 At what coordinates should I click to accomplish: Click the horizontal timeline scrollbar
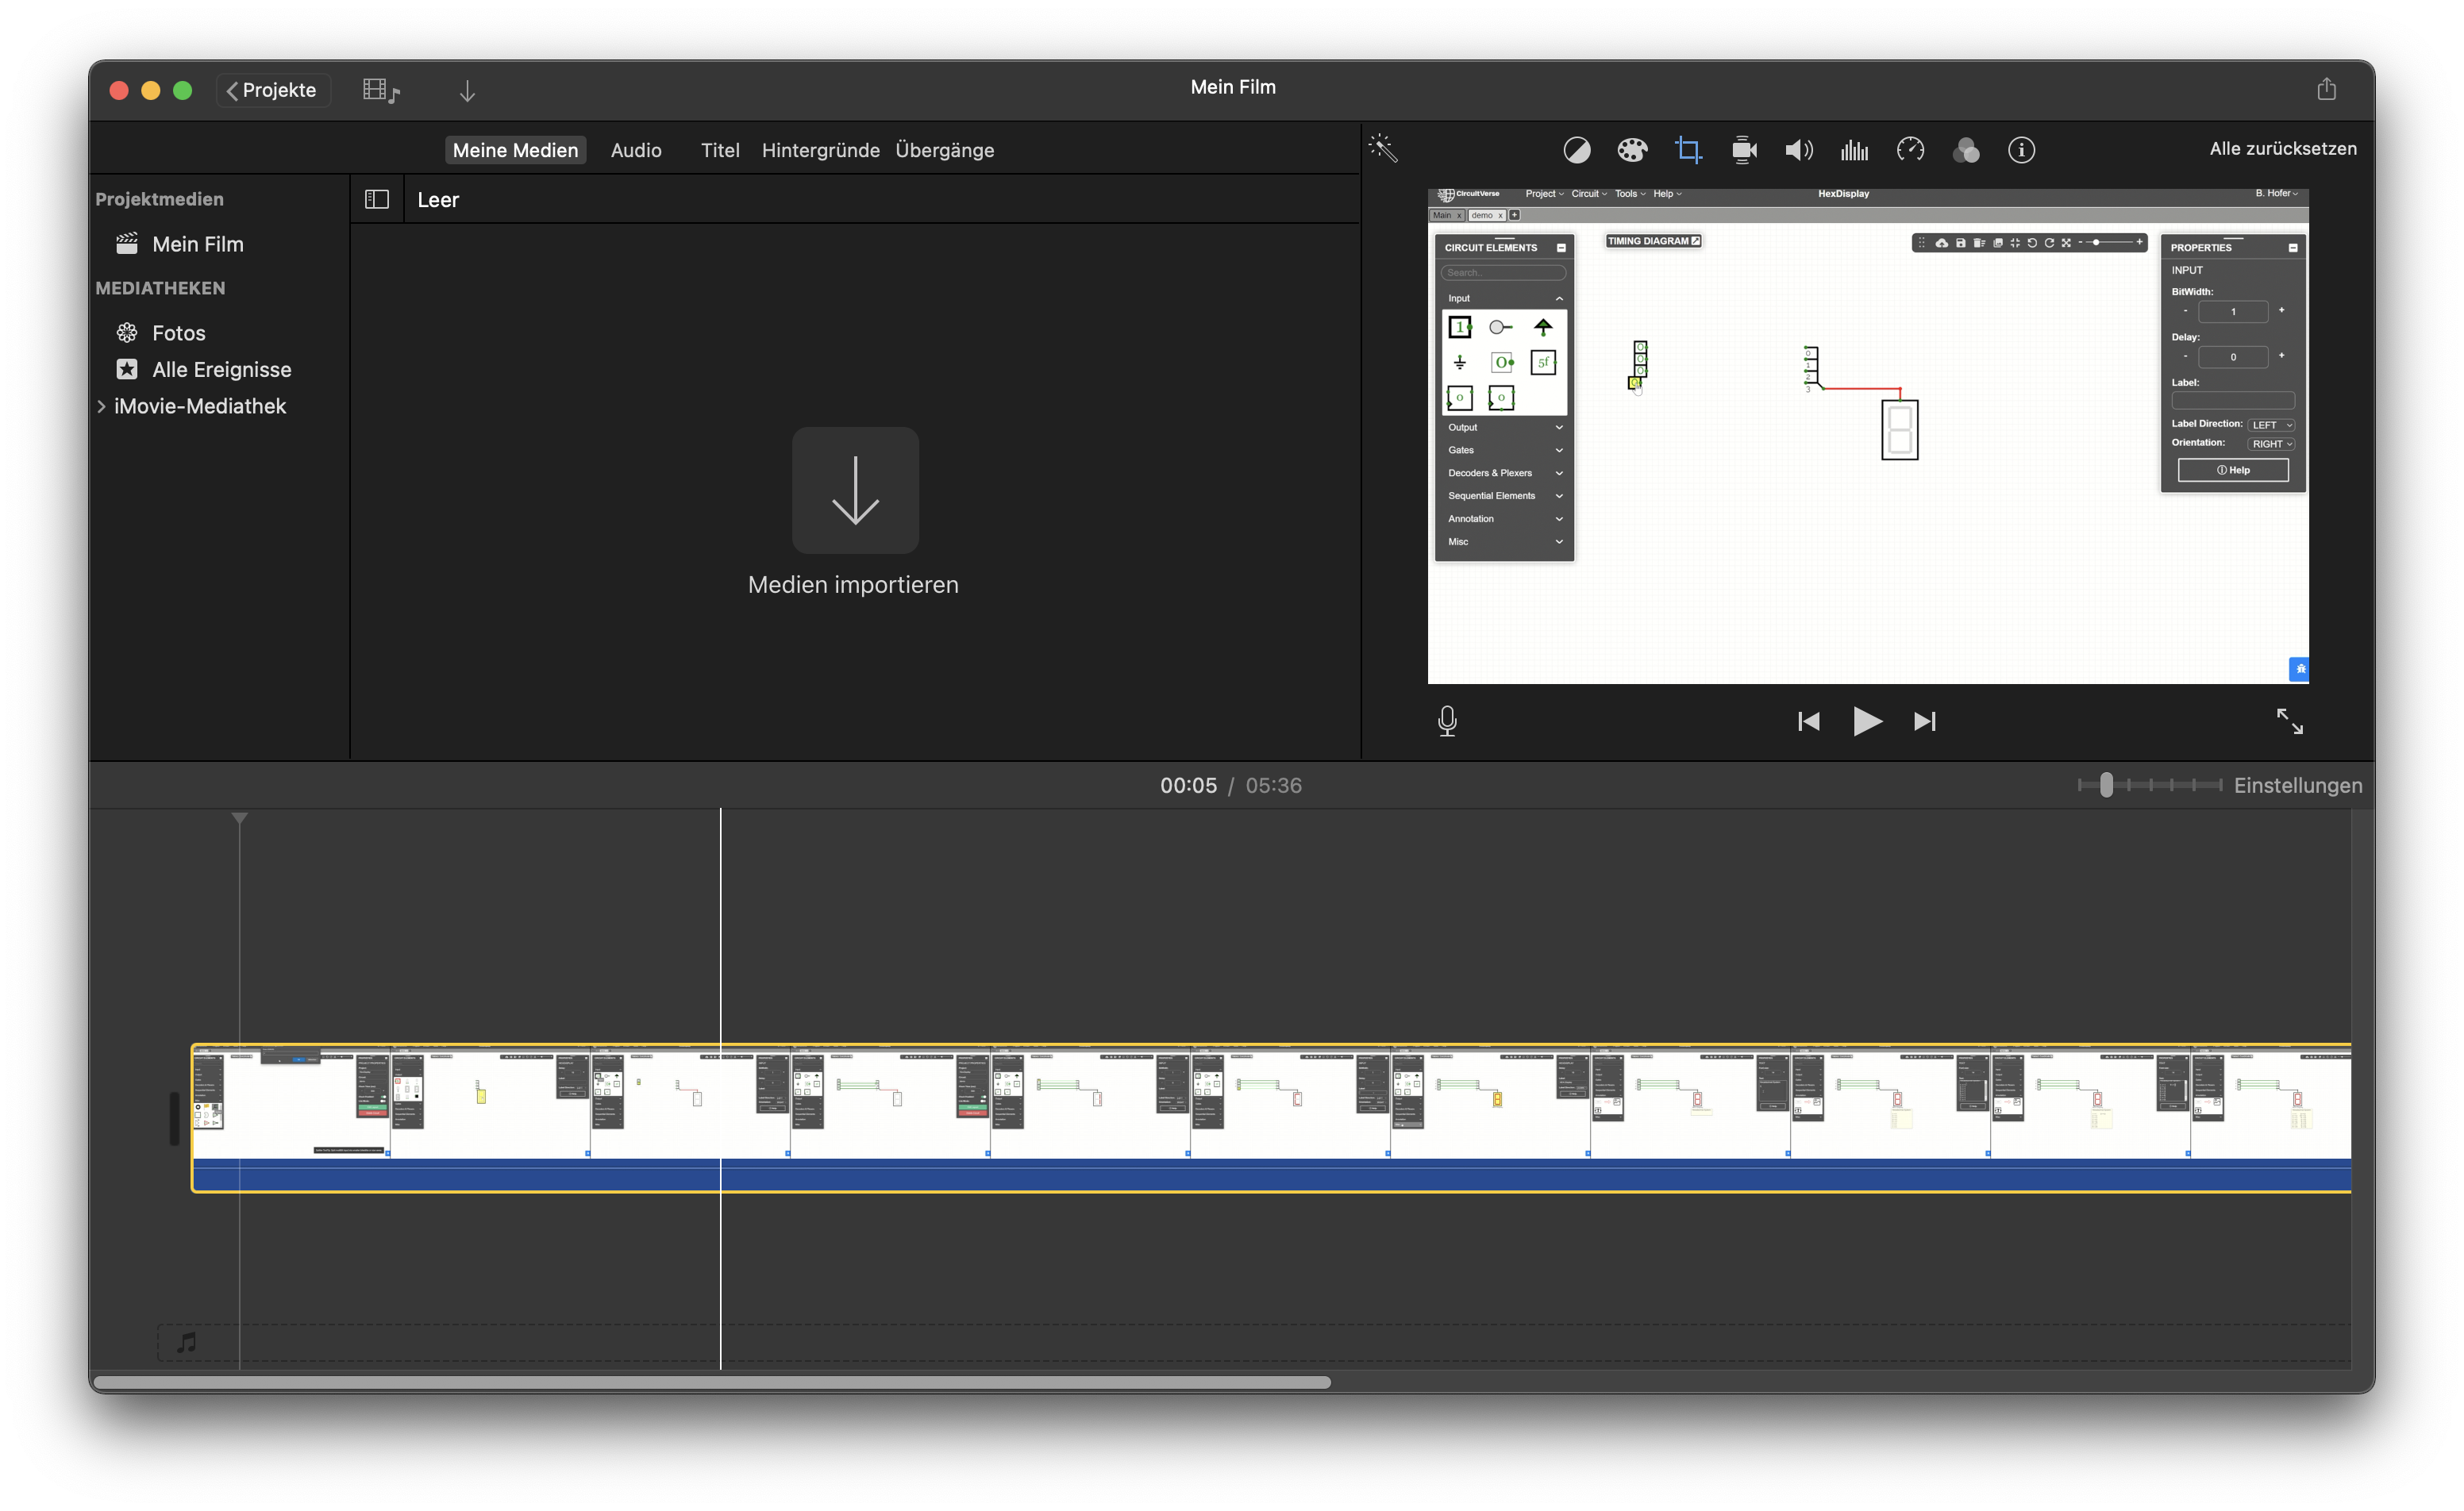coord(712,1382)
